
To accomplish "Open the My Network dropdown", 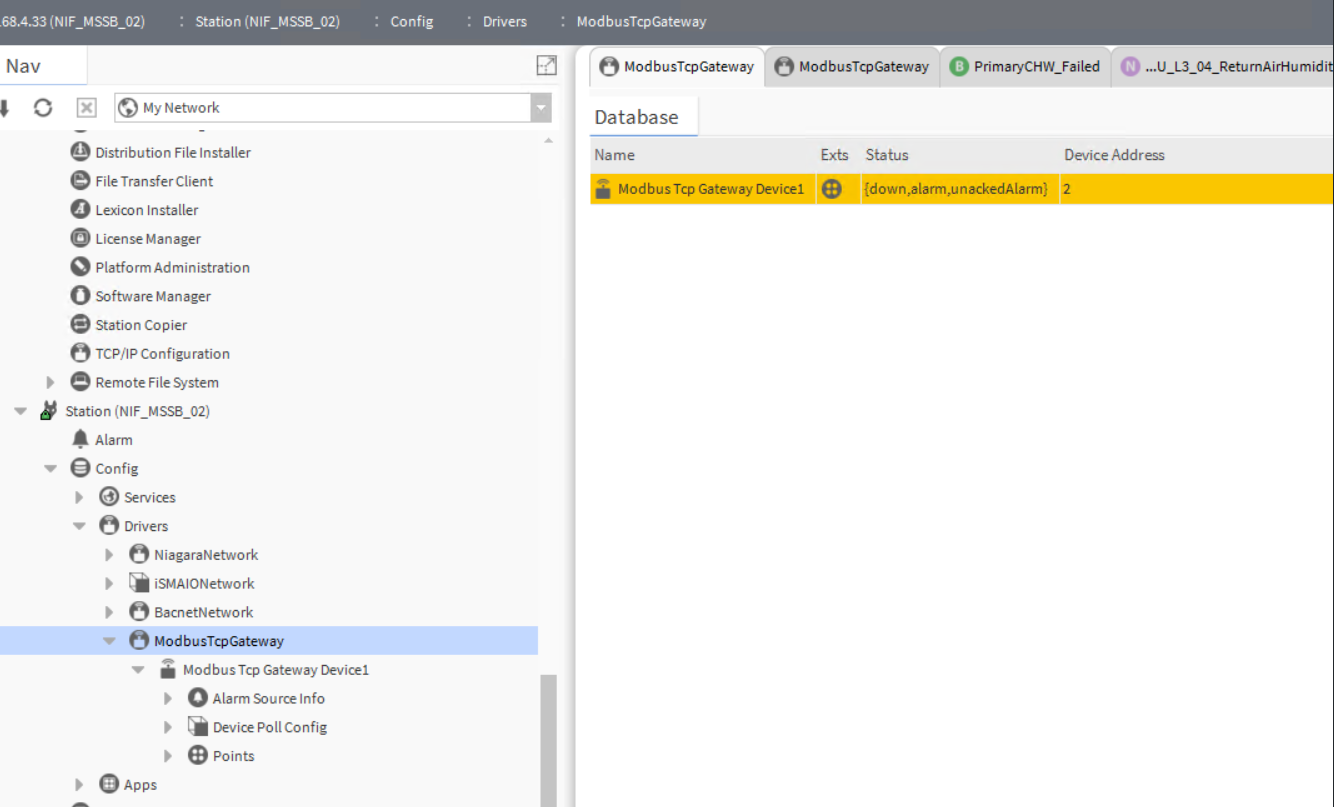I will pos(540,108).
